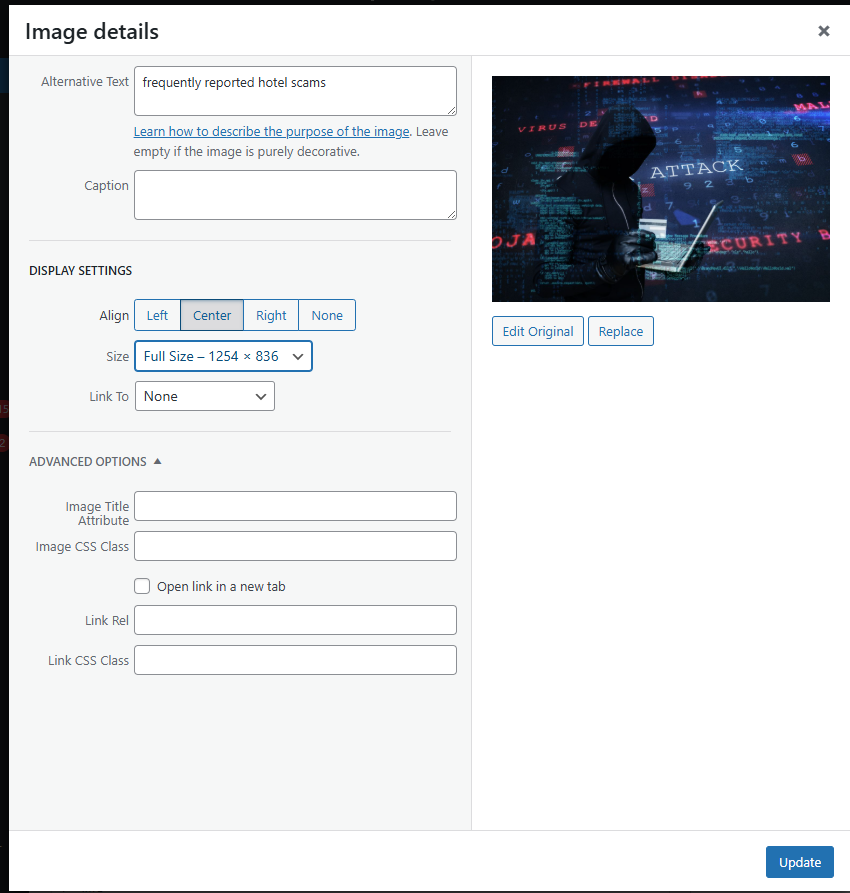Set alignment to Right

click(x=271, y=315)
